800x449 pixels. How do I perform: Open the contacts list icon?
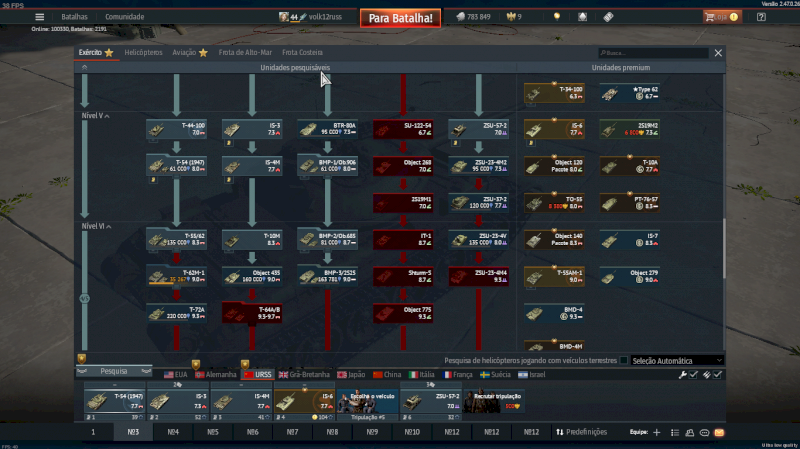coord(690,432)
